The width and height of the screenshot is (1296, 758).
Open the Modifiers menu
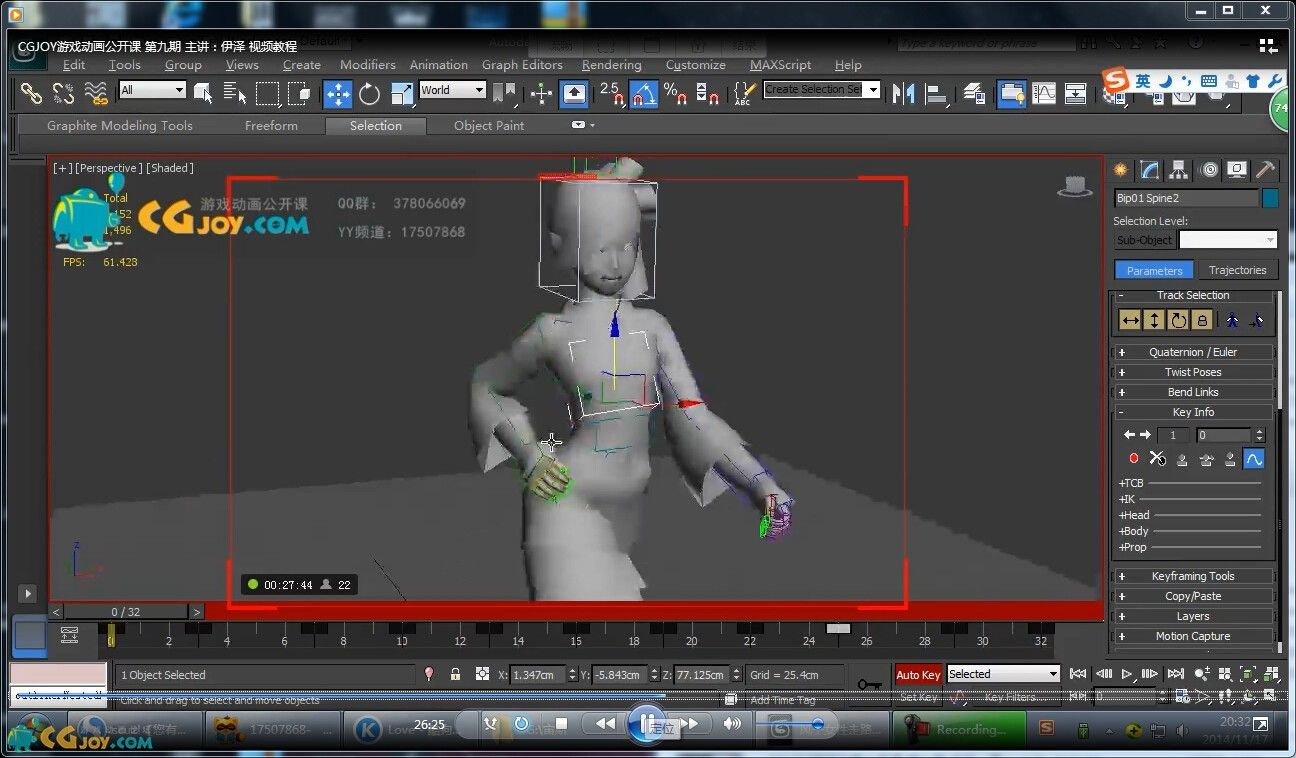(368, 65)
